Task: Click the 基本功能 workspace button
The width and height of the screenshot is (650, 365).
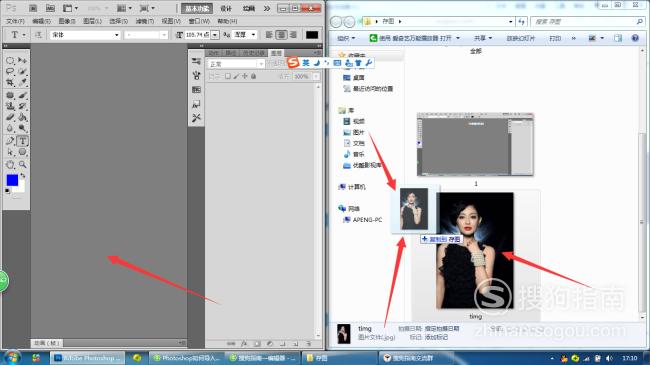Action: point(197,8)
